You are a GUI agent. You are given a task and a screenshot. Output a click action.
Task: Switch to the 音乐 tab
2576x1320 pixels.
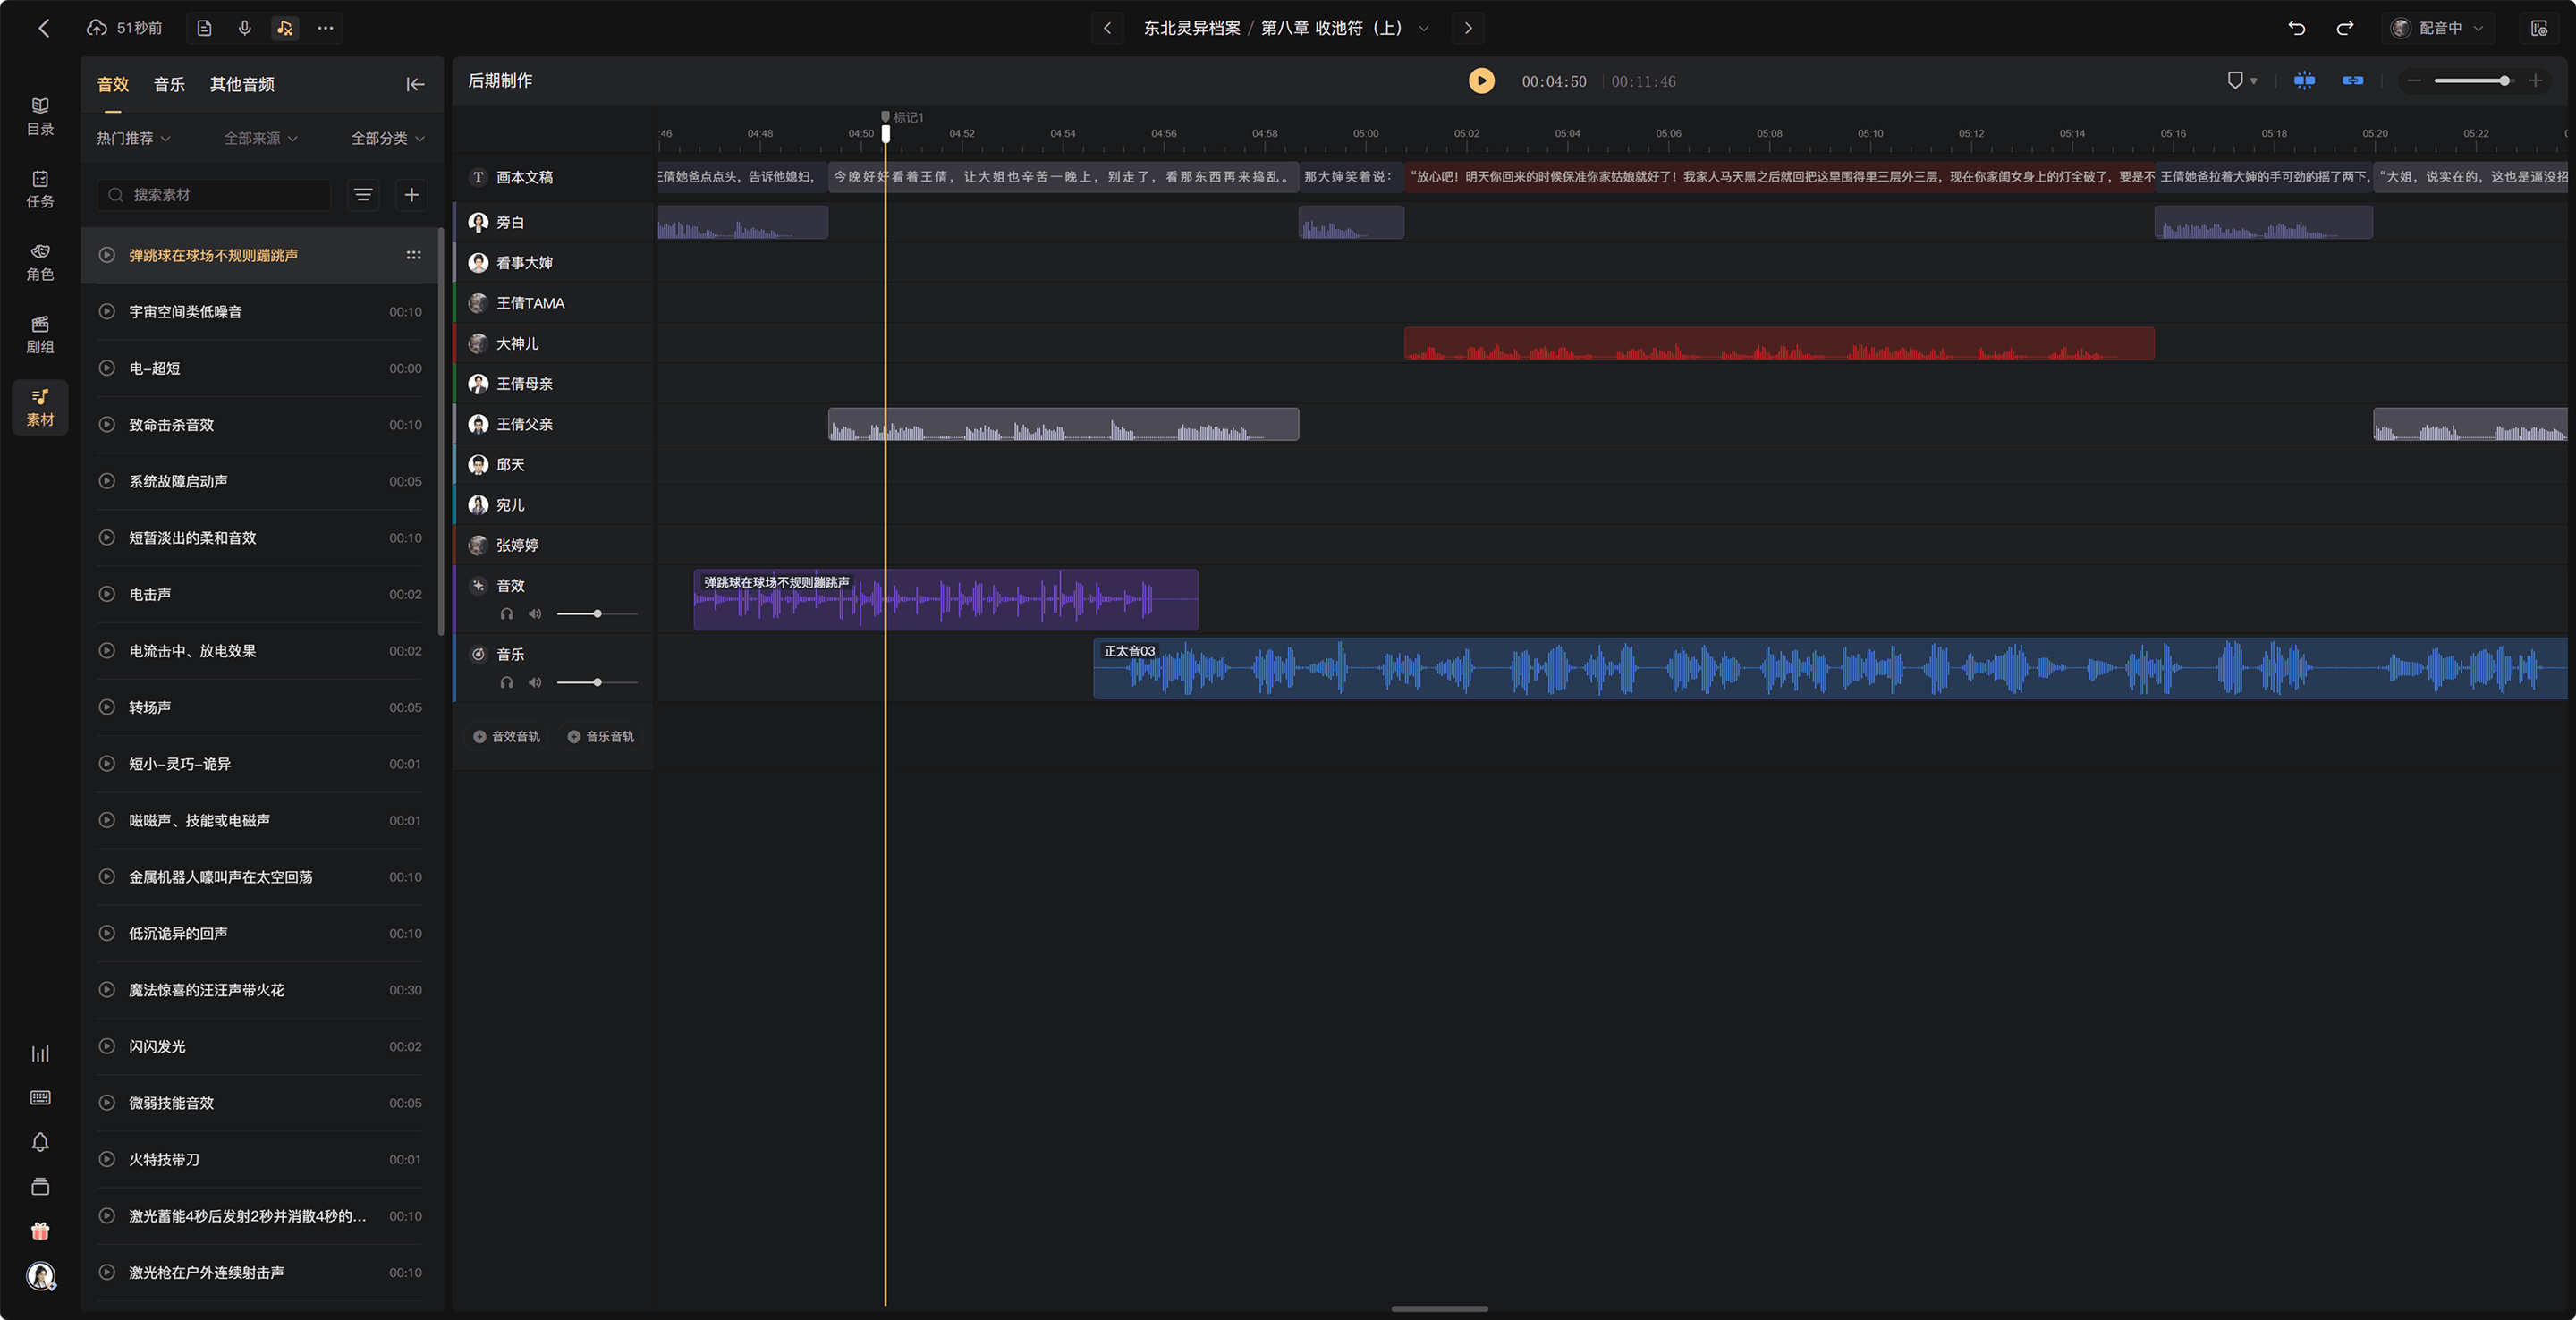pyautogui.click(x=169, y=85)
